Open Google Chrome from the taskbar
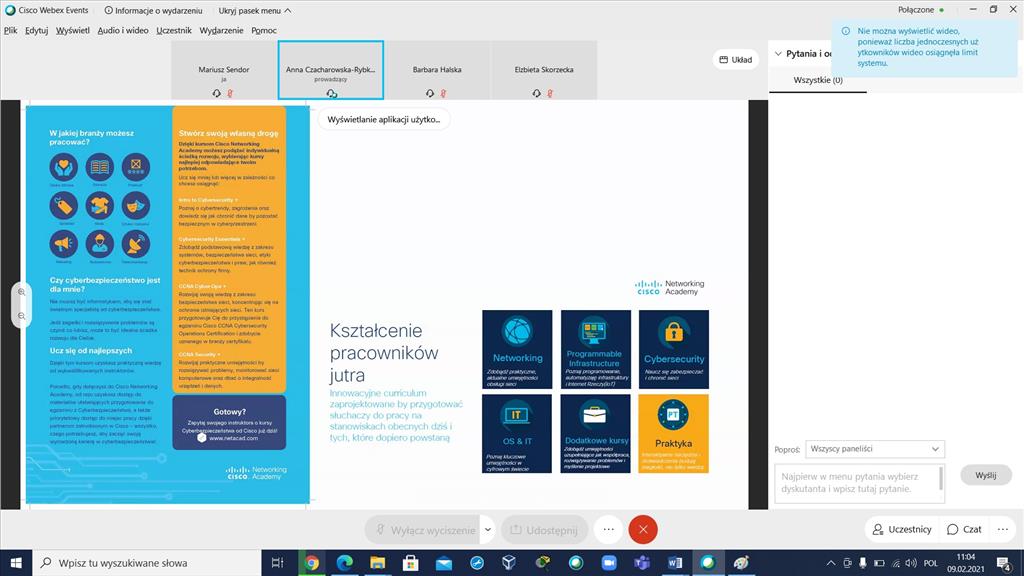The width and height of the screenshot is (1024, 576). (x=312, y=563)
